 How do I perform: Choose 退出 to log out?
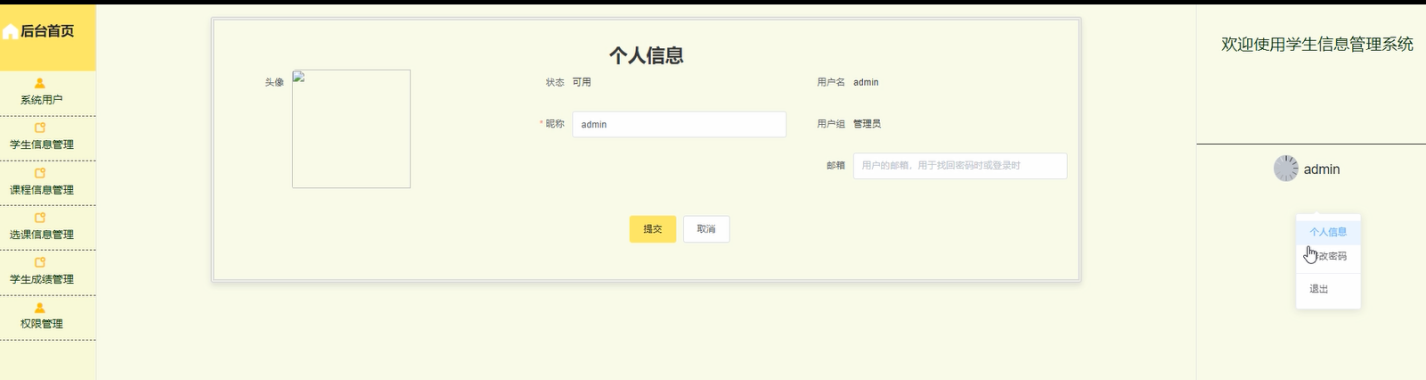point(1328,289)
